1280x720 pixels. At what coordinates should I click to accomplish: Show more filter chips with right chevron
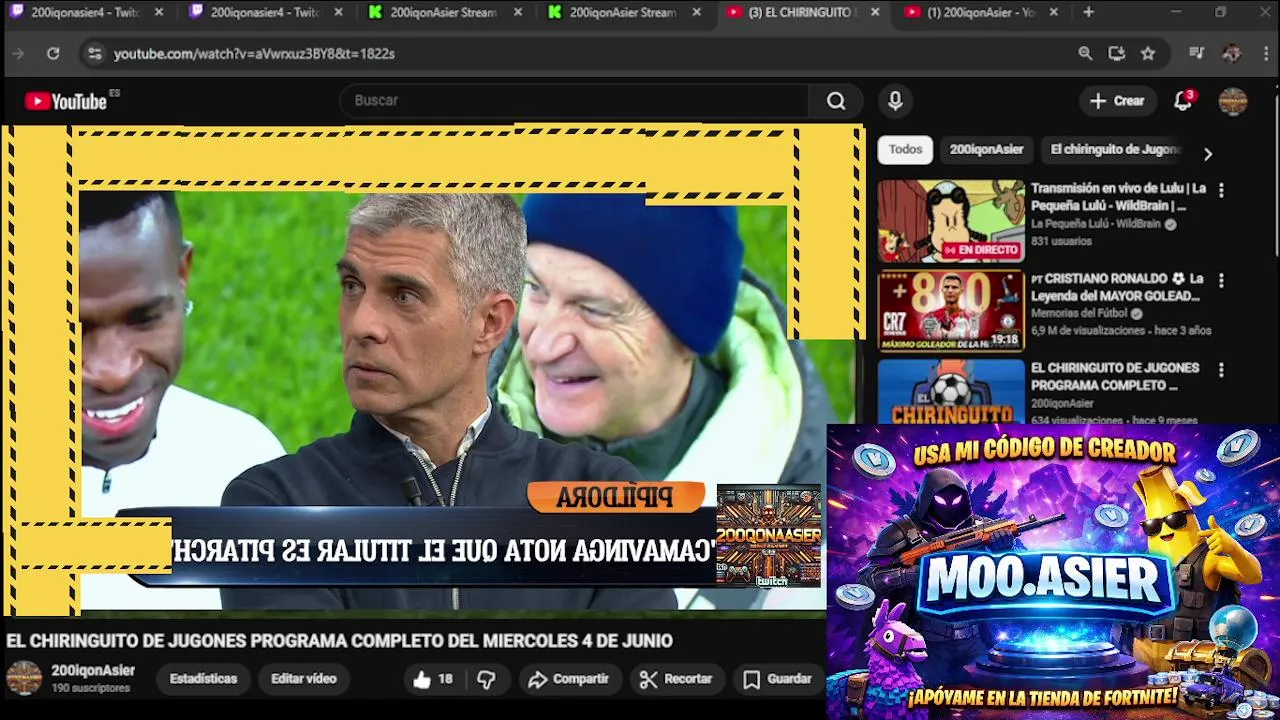pos(1207,154)
